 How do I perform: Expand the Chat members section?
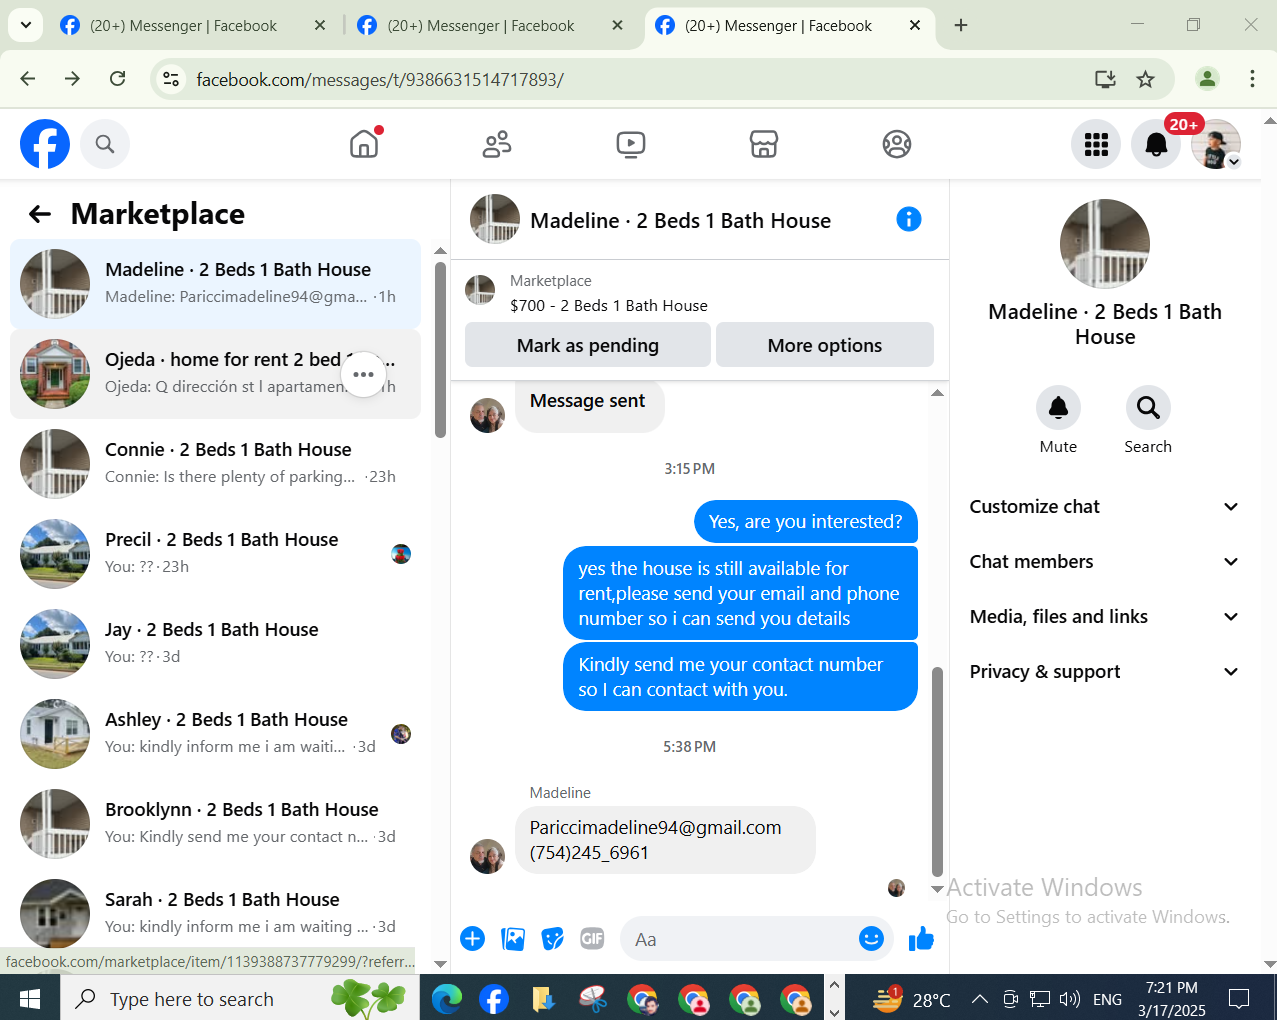coord(1104,562)
